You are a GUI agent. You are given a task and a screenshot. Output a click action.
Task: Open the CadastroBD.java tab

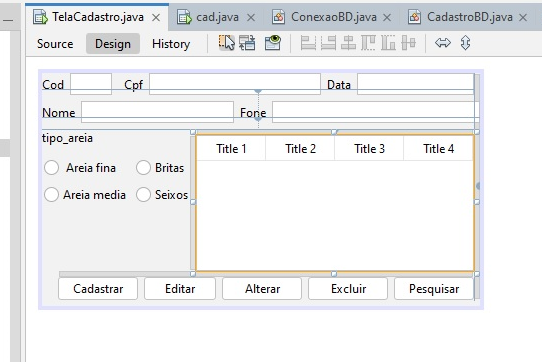470,17
